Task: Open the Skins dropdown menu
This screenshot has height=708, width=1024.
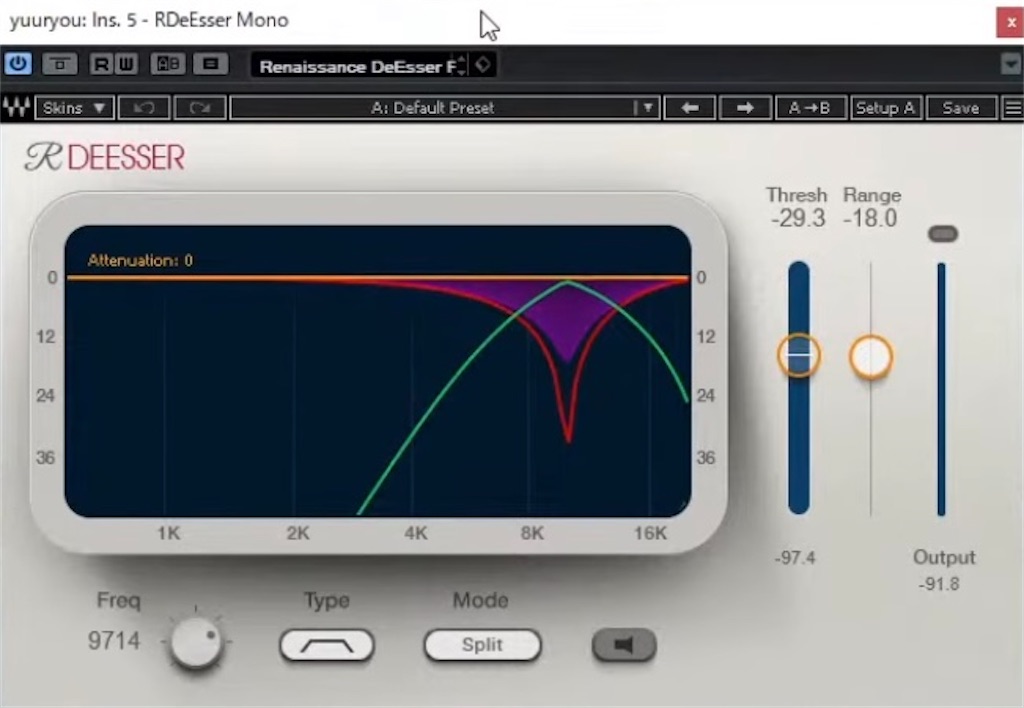Action: tap(74, 108)
